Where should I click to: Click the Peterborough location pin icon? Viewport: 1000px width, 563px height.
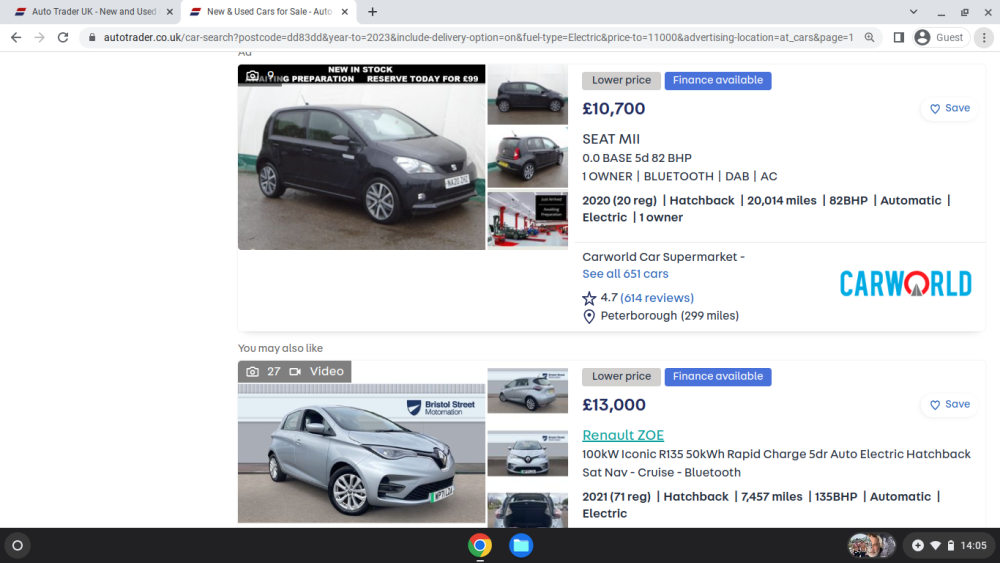pos(589,316)
